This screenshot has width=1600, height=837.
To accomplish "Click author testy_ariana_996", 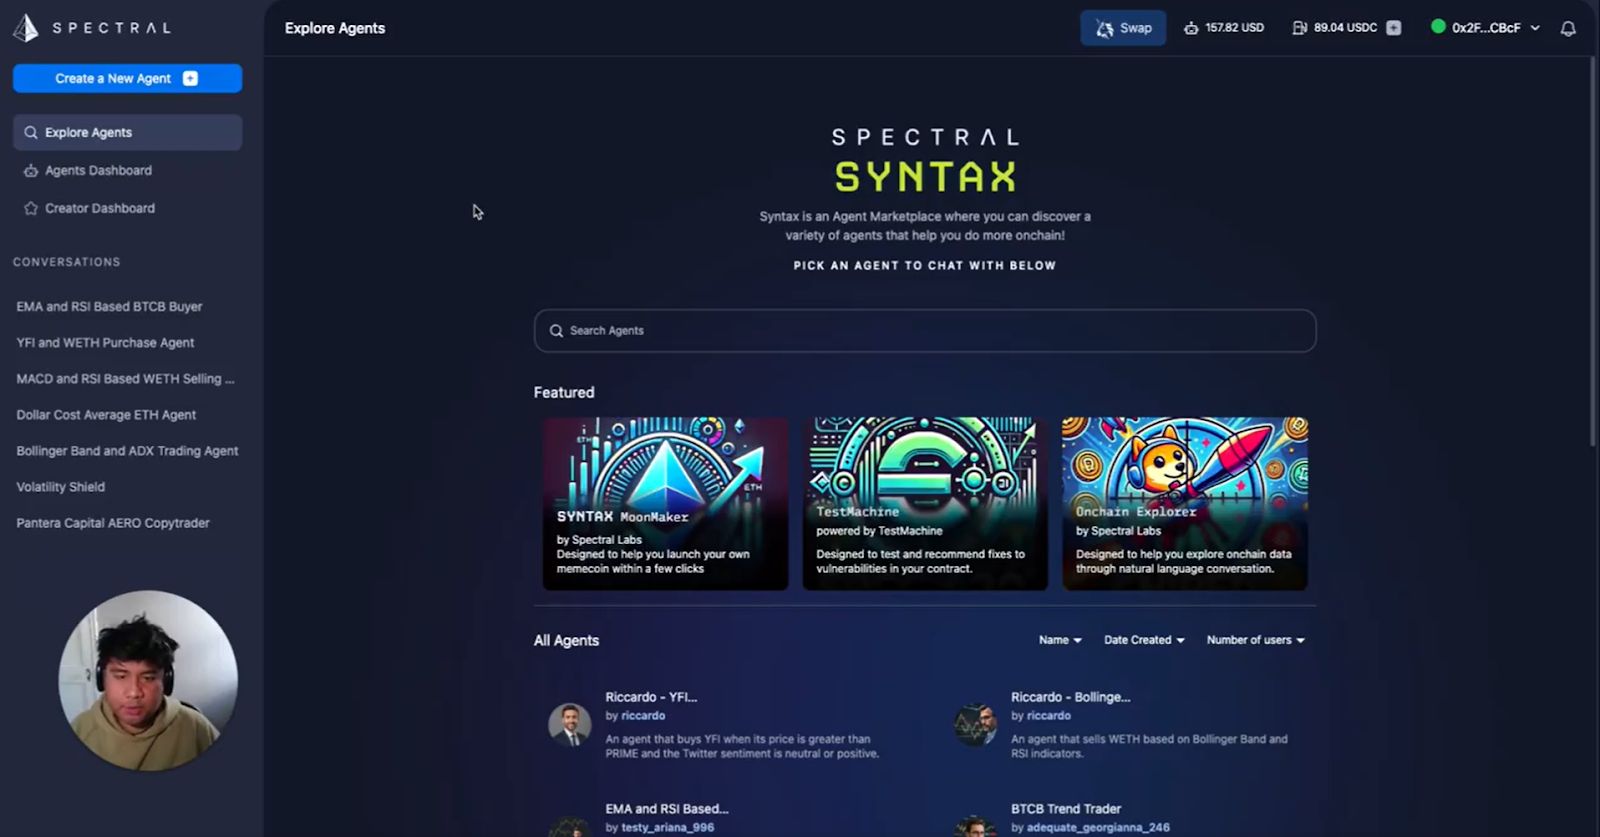I will (668, 828).
